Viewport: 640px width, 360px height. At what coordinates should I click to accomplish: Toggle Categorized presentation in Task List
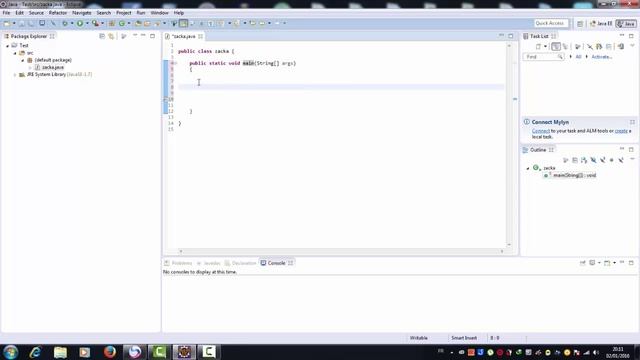pos(556,47)
